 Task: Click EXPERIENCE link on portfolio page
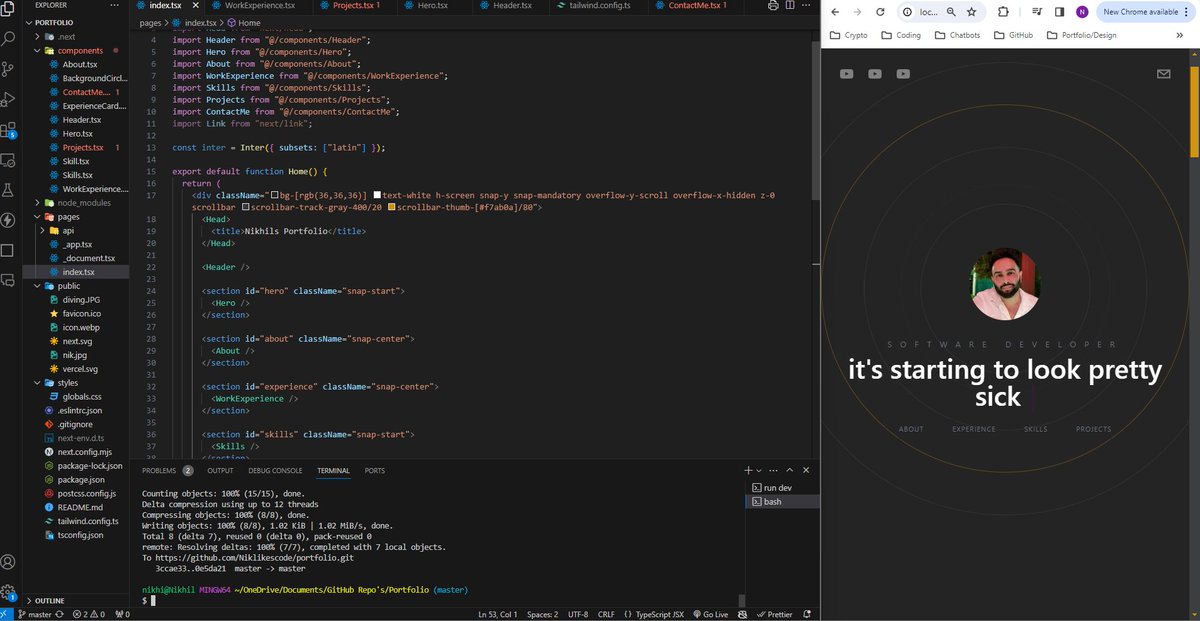click(x=973, y=429)
